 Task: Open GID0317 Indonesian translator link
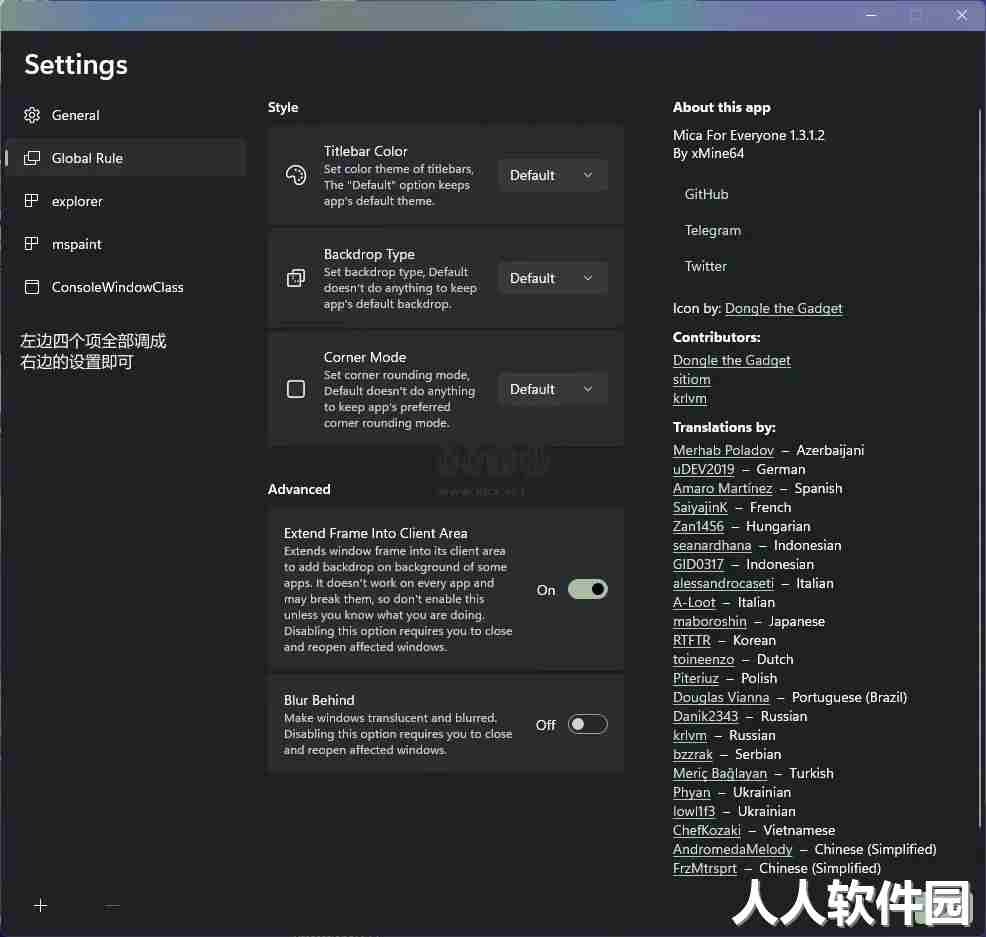[x=698, y=564]
